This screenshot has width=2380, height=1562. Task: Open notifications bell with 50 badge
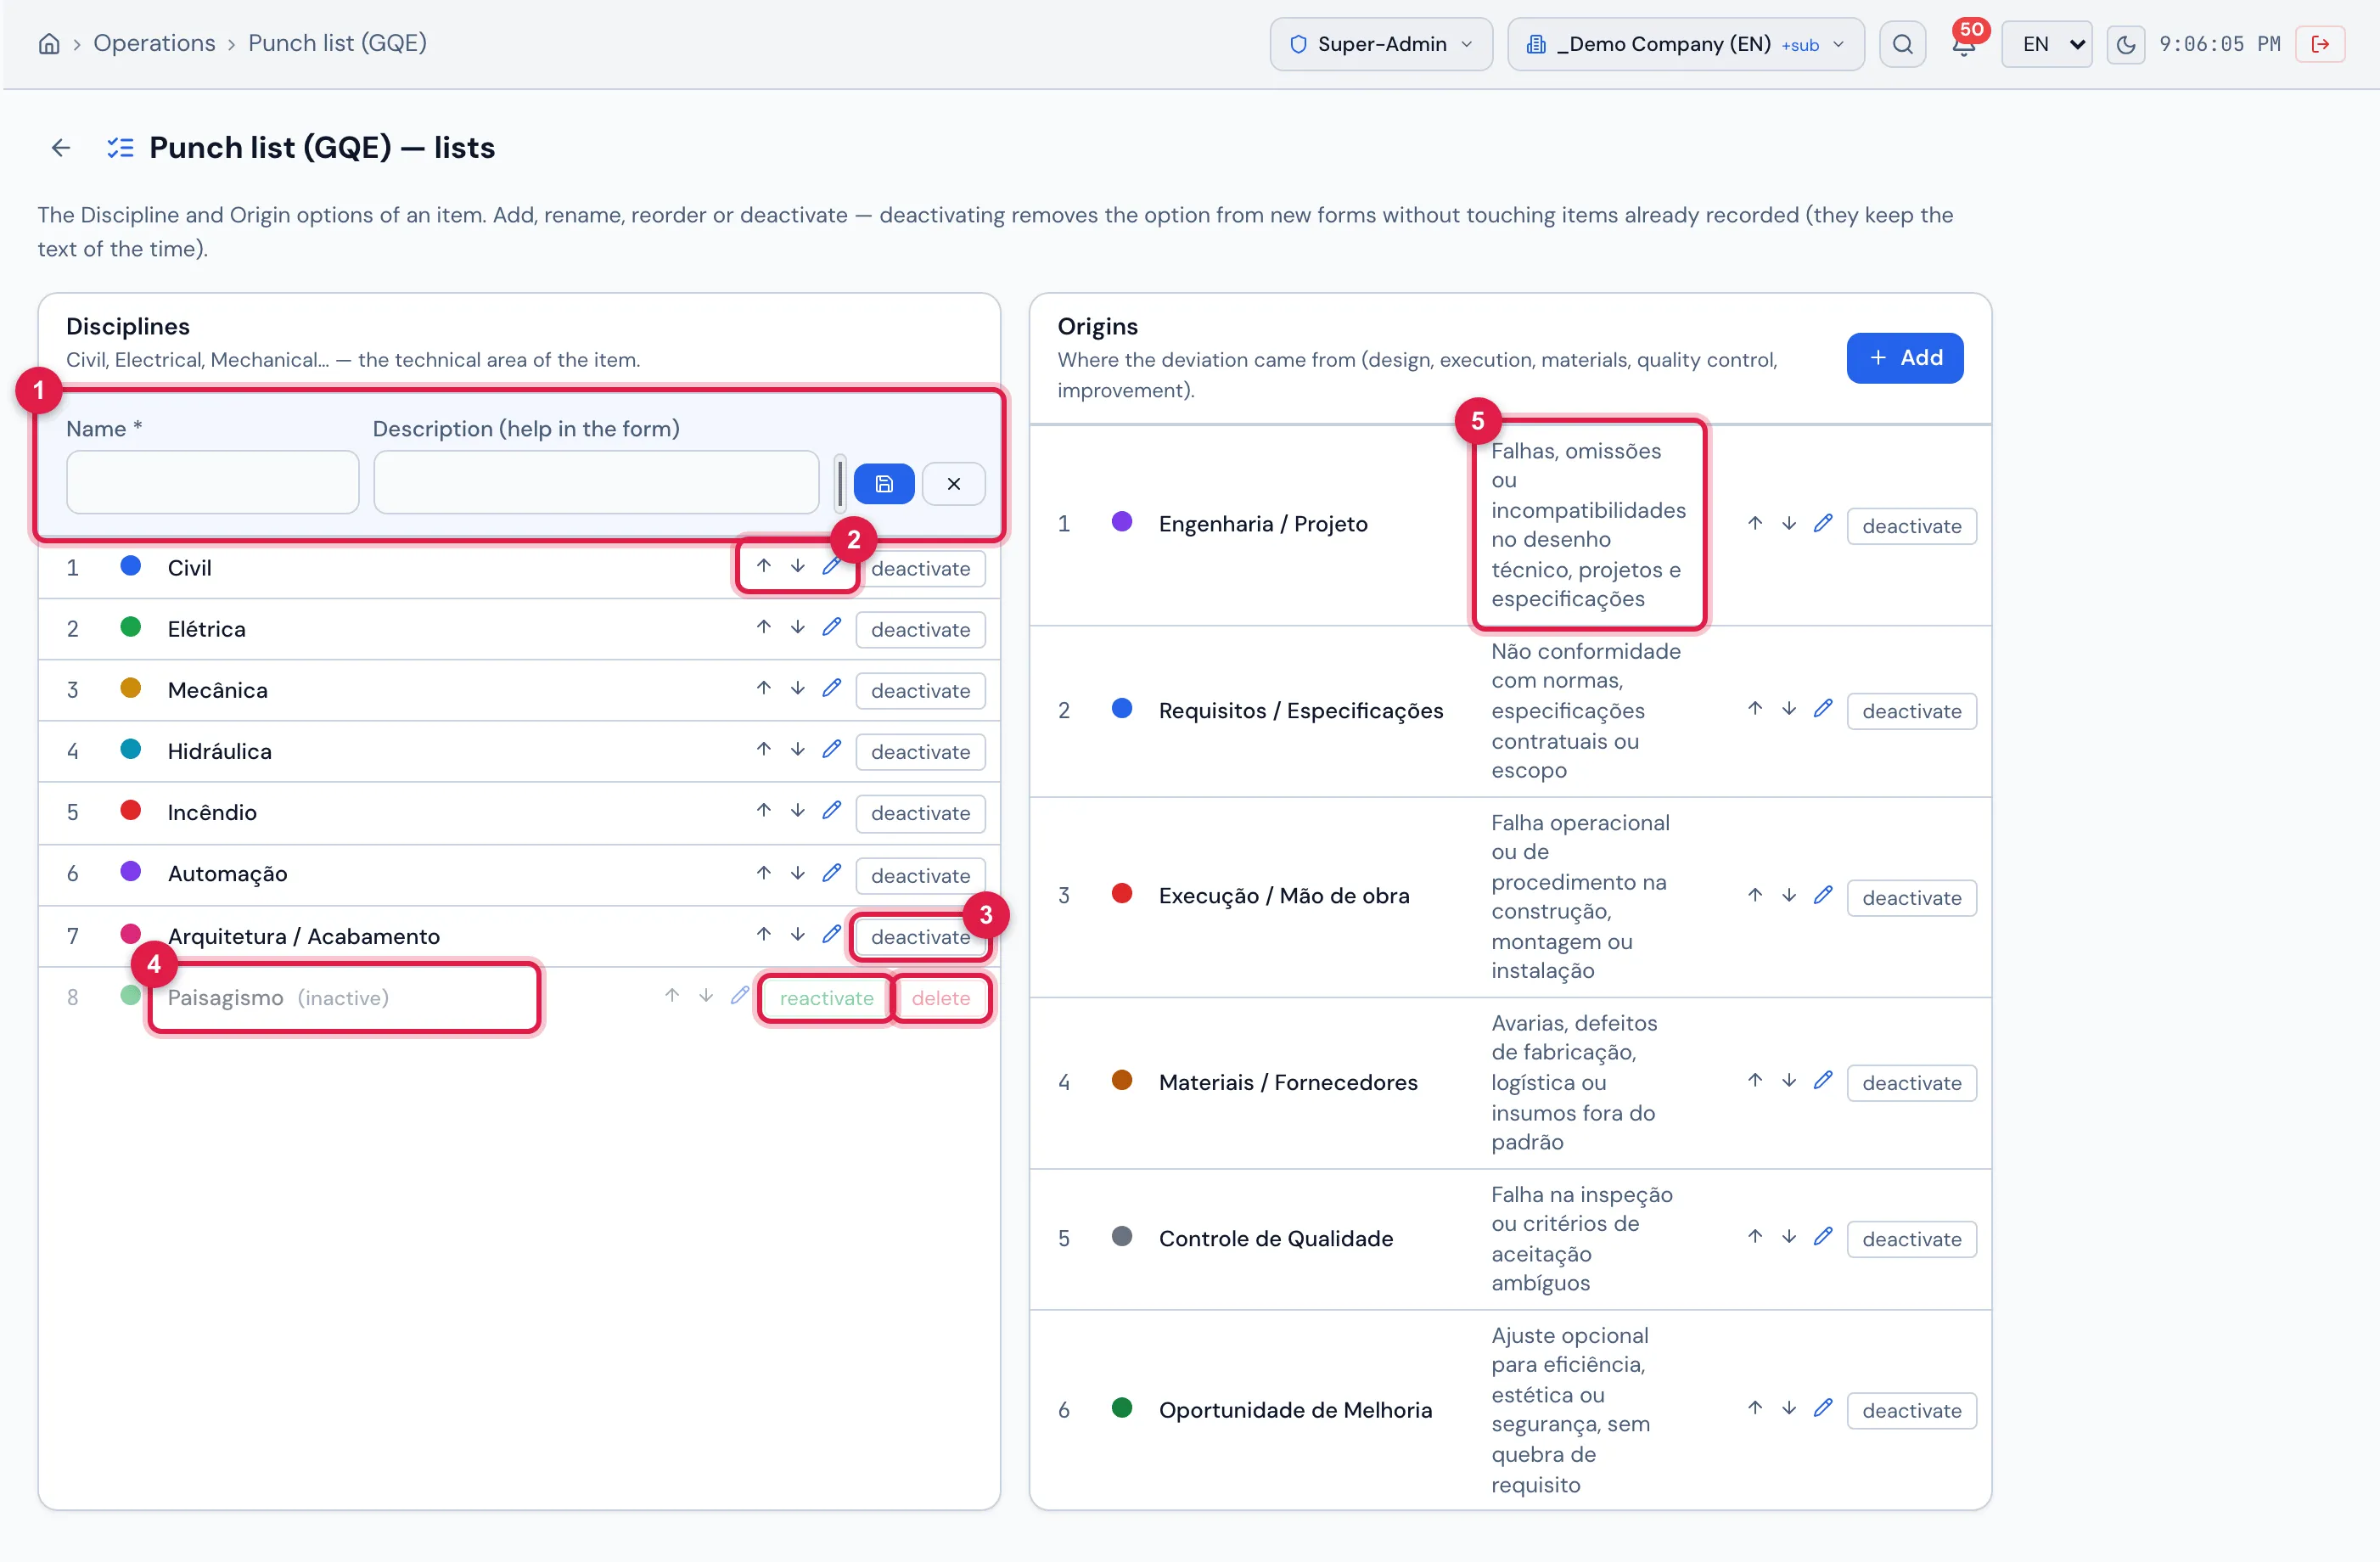point(1963,44)
